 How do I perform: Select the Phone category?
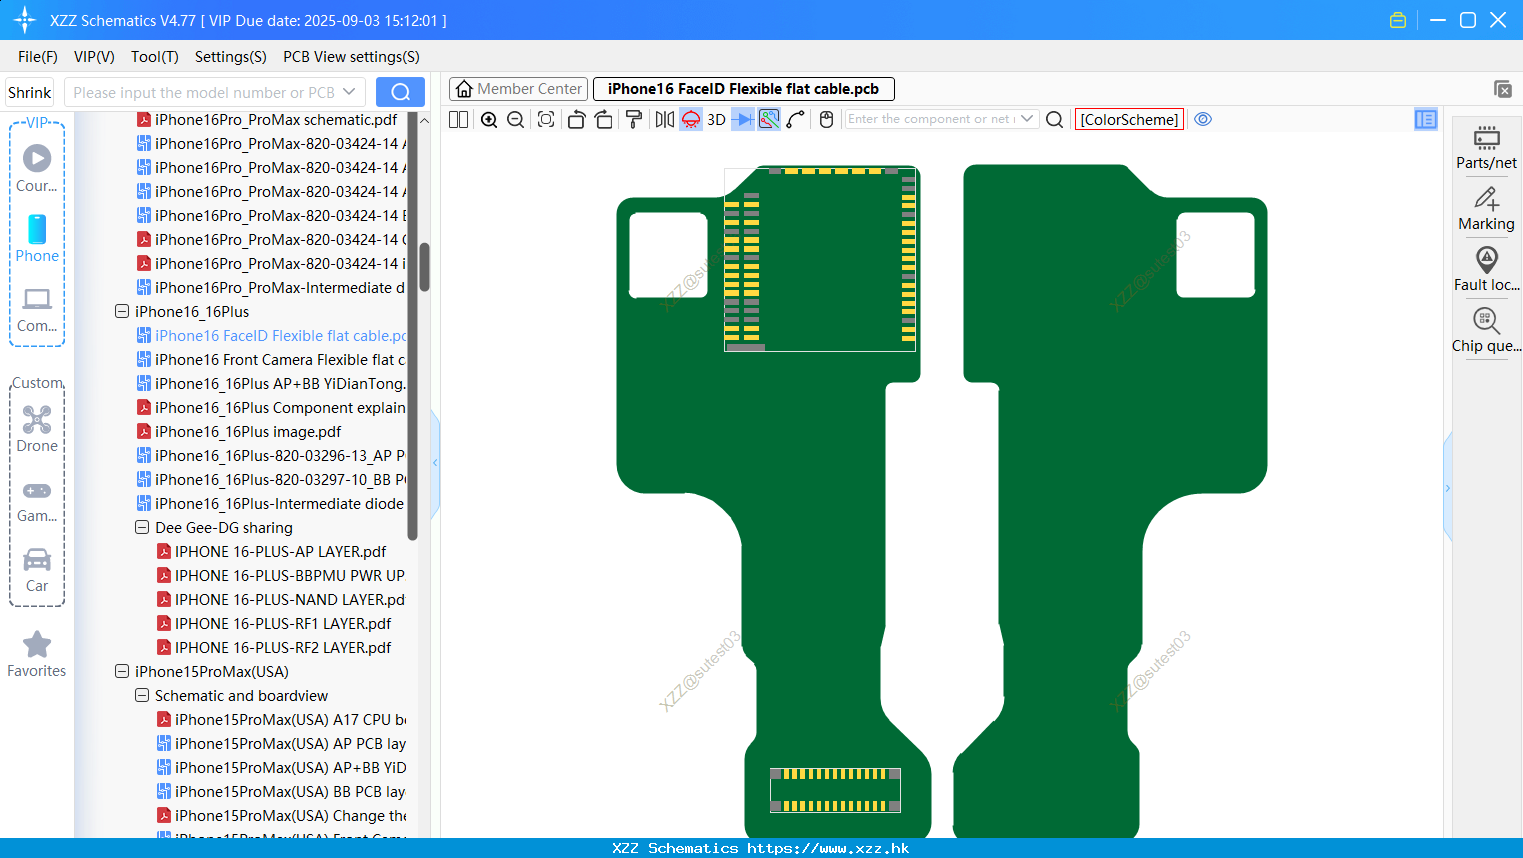point(37,239)
